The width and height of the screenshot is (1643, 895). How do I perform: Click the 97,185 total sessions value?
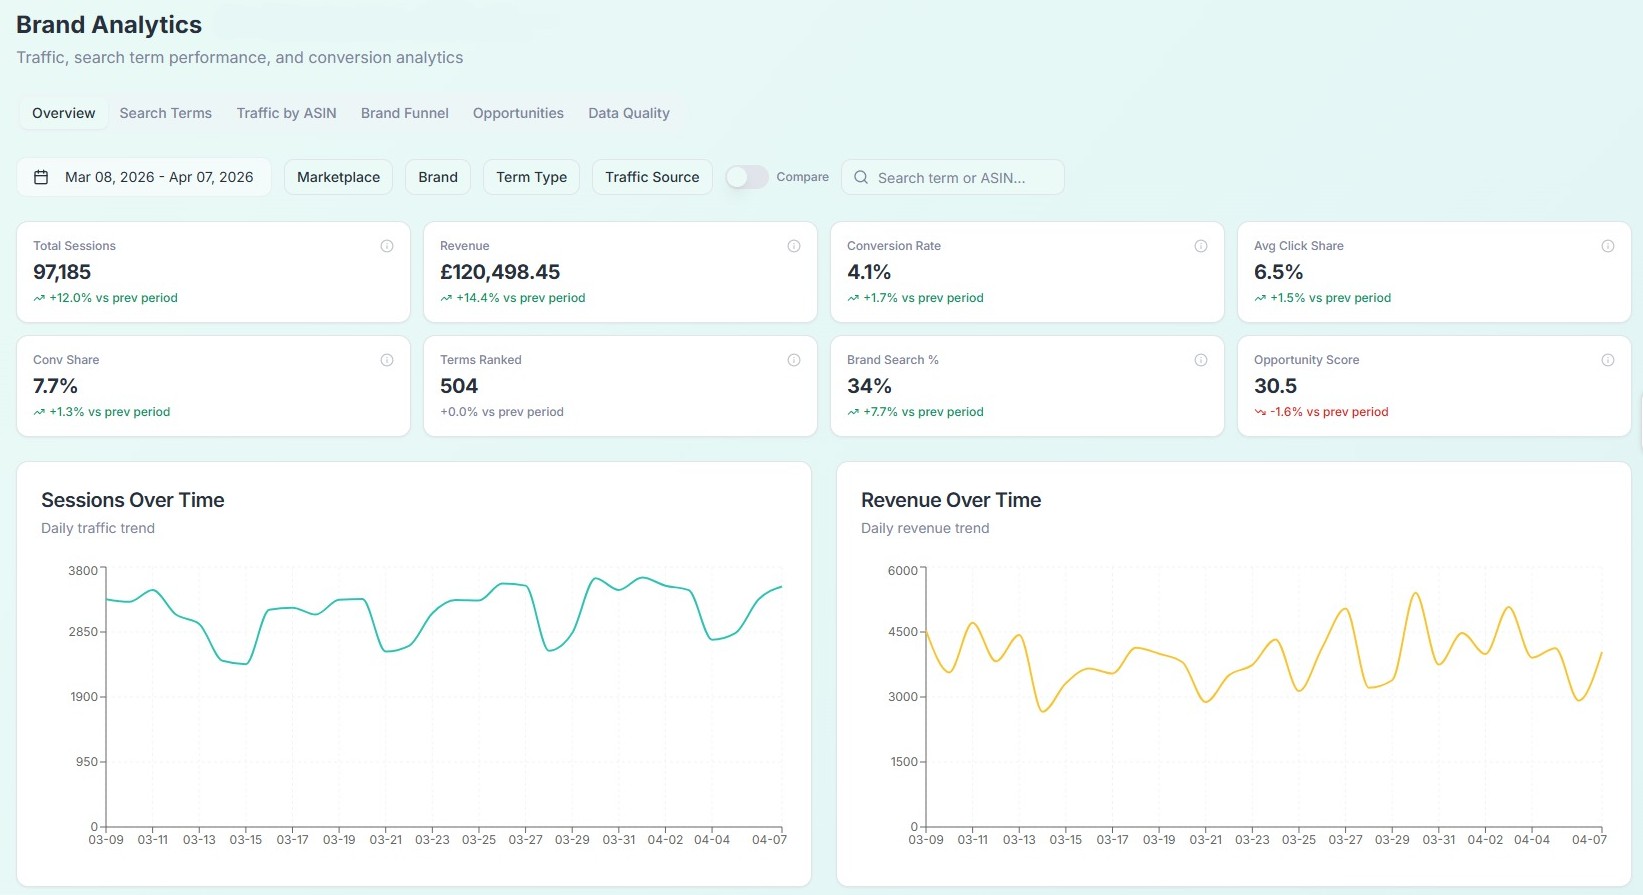62,272
